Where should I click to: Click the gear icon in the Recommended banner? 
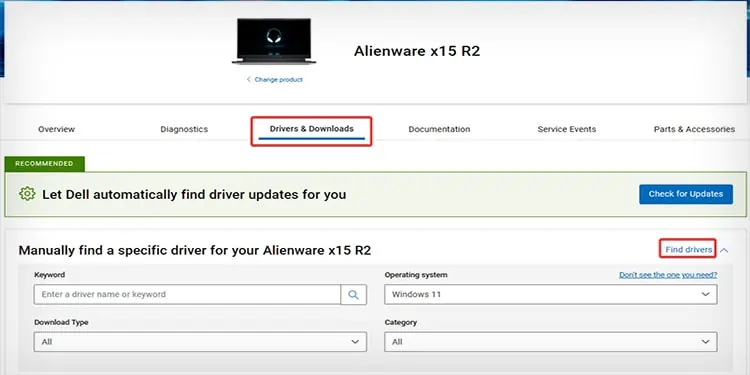pos(27,194)
